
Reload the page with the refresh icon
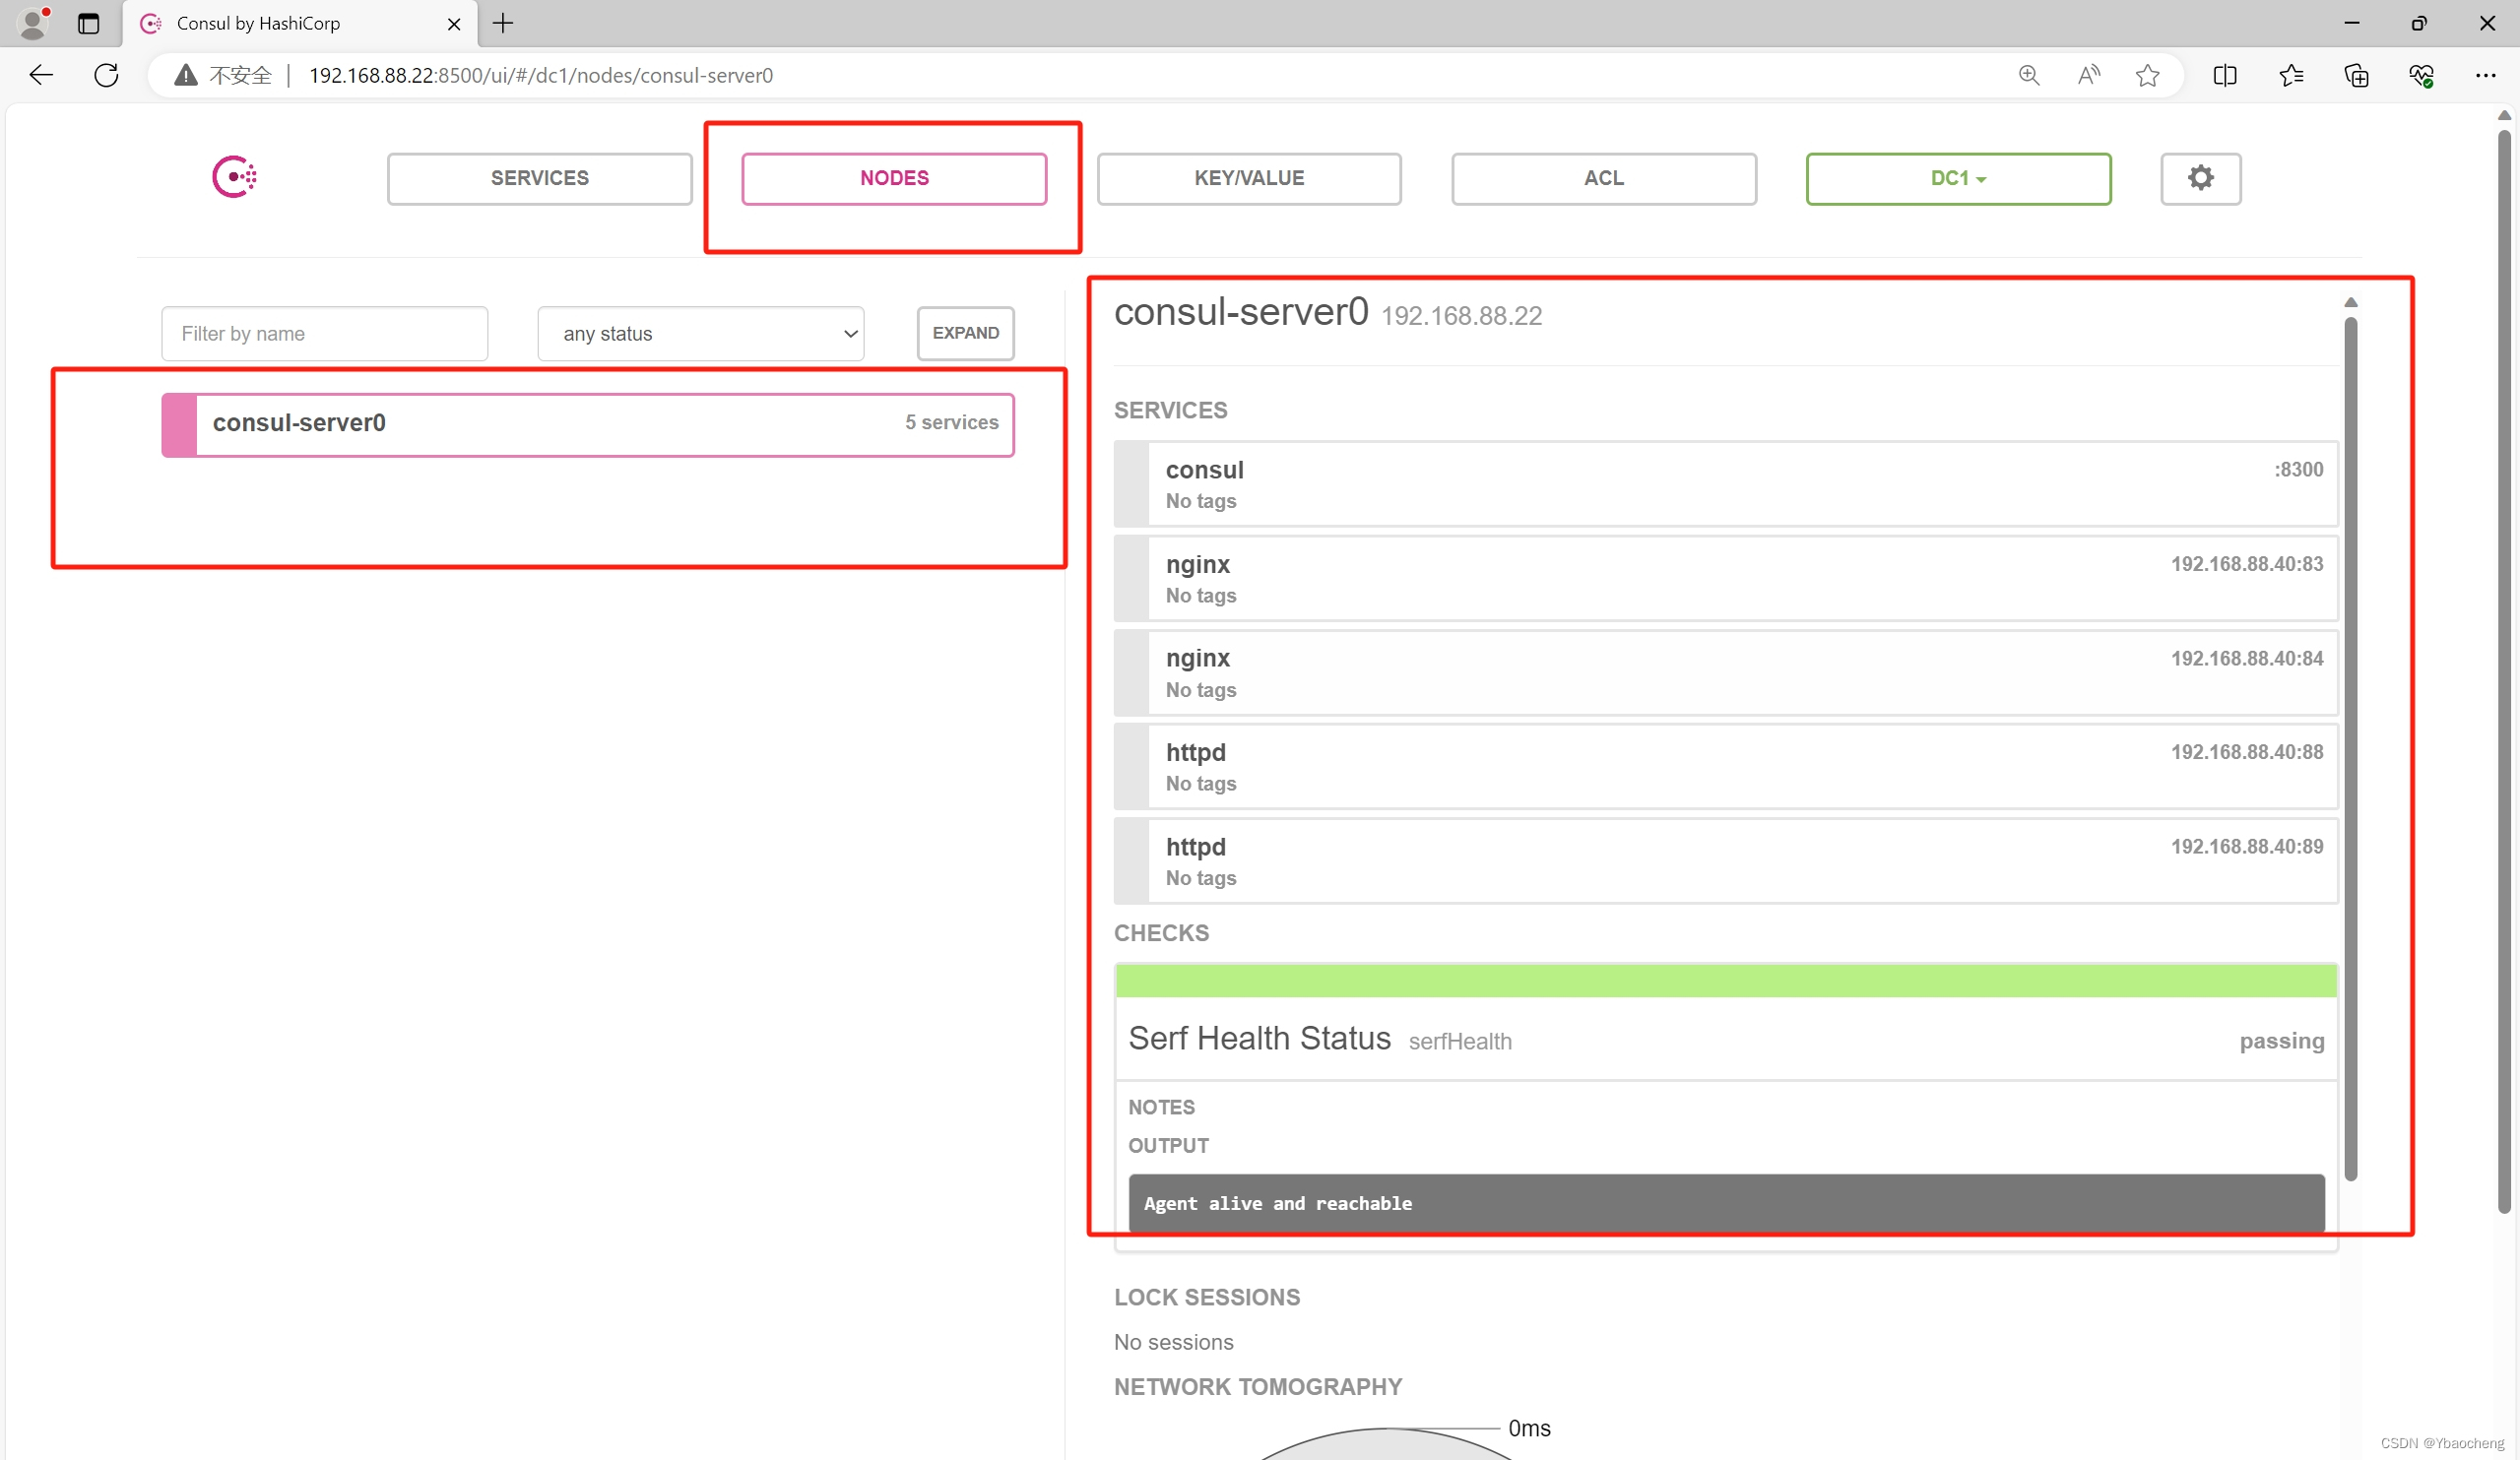click(106, 75)
